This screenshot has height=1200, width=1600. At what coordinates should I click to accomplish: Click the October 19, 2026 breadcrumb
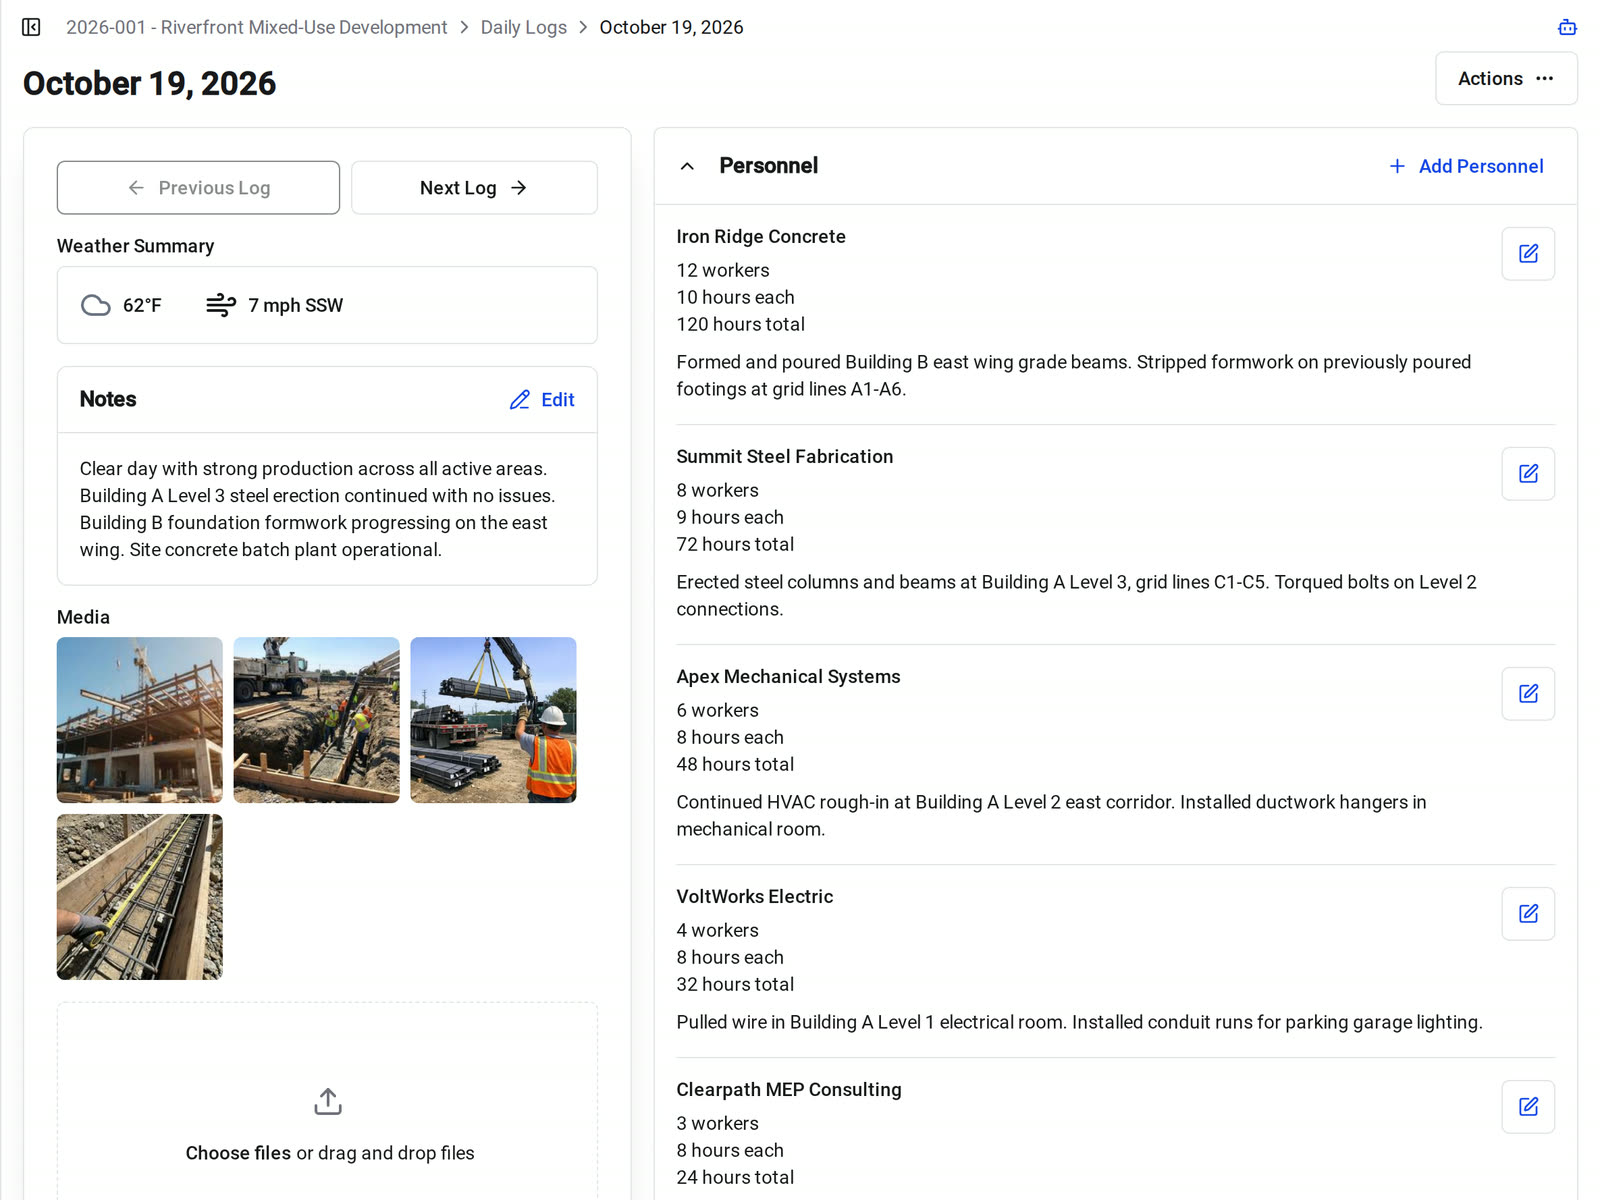(672, 27)
